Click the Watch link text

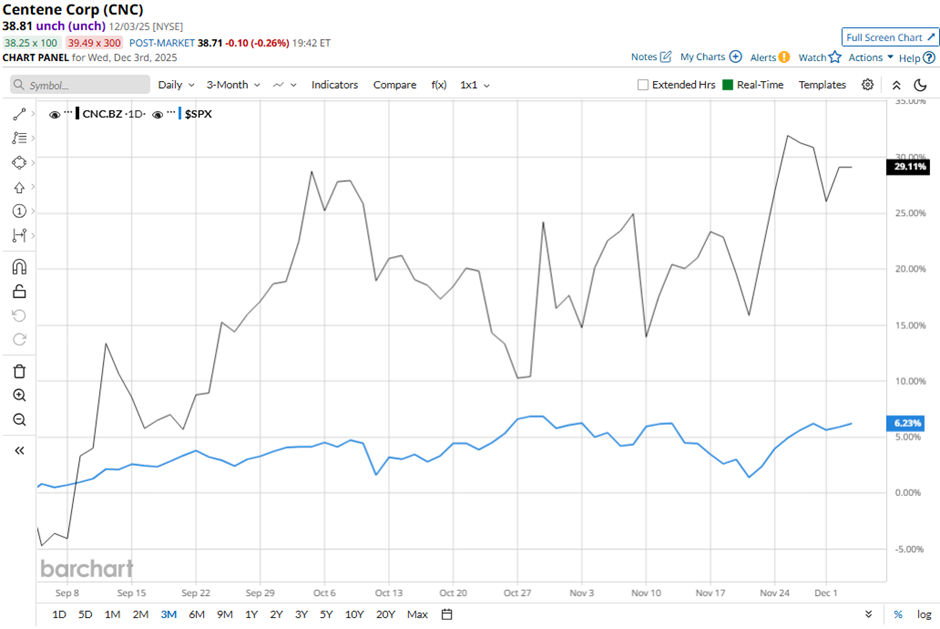click(812, 58)
